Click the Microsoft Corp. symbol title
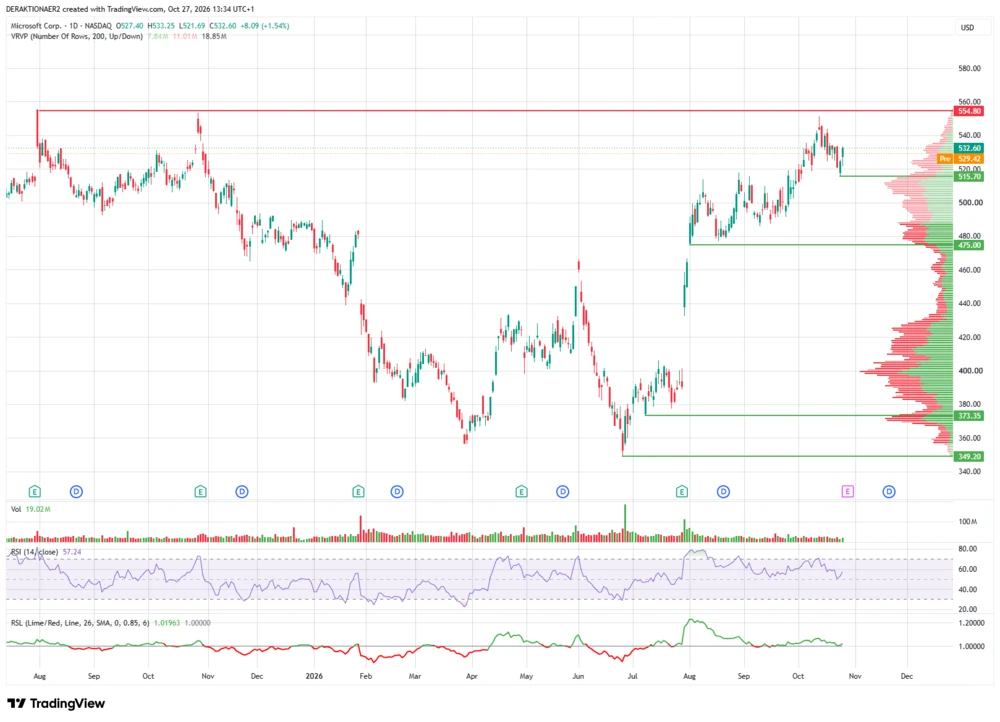1000x722 pixels. pos(36,26)
